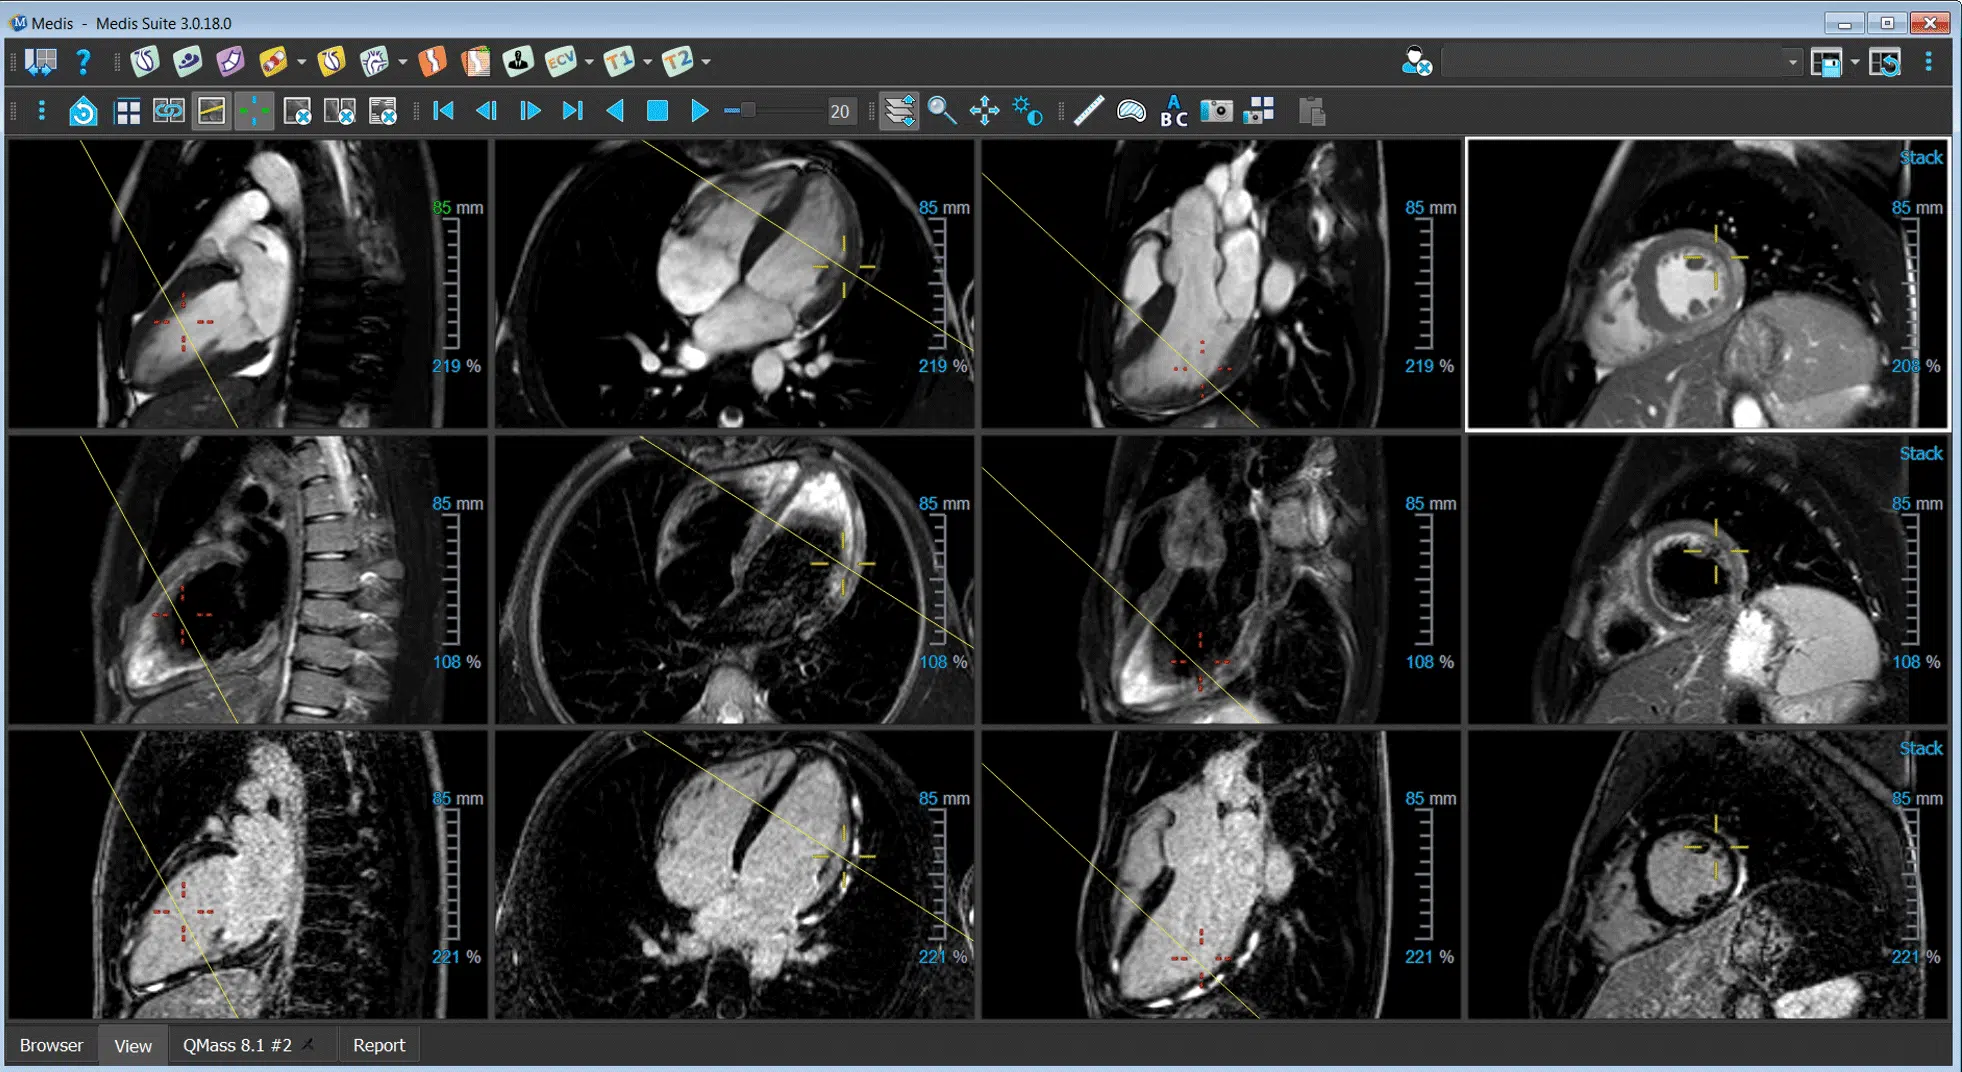Choose the ABC text annotation tool

[1173, 111]
